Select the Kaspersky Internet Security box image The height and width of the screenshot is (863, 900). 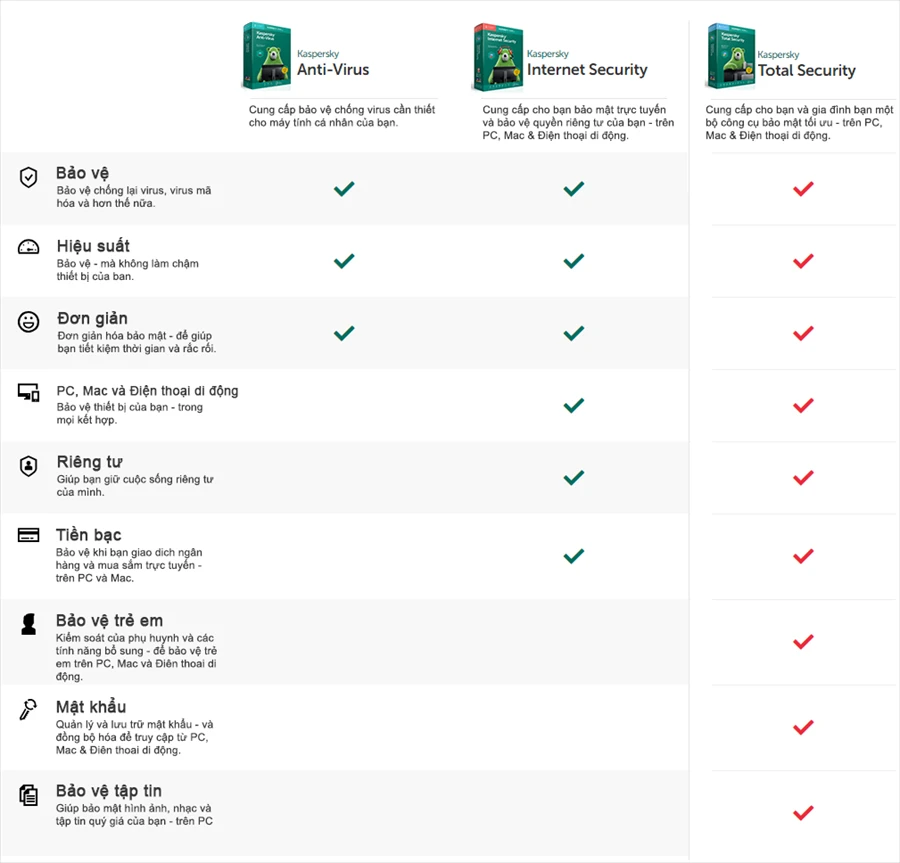(x=497, y=59)
